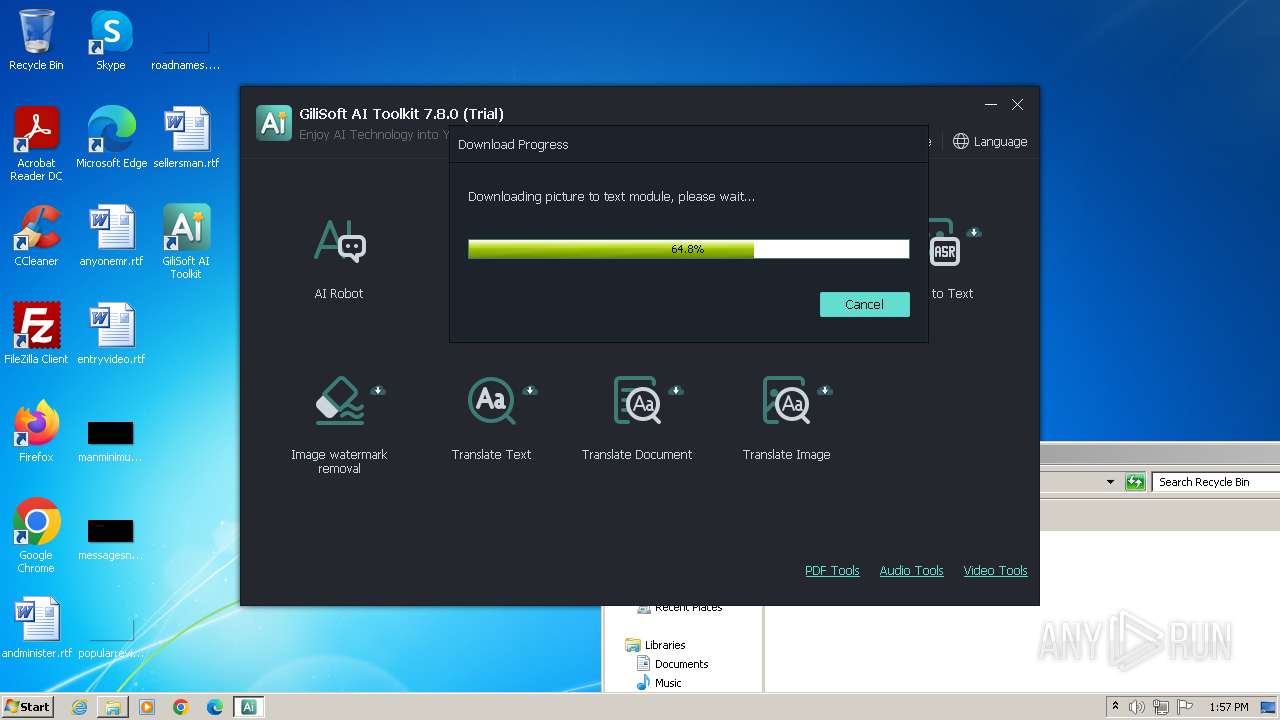Image resolution: width=1280 pixels, height=720 pixels.
Task: Select GiliSoft AI Toolkit desktop shortcut
Action: tap(186, 241)
